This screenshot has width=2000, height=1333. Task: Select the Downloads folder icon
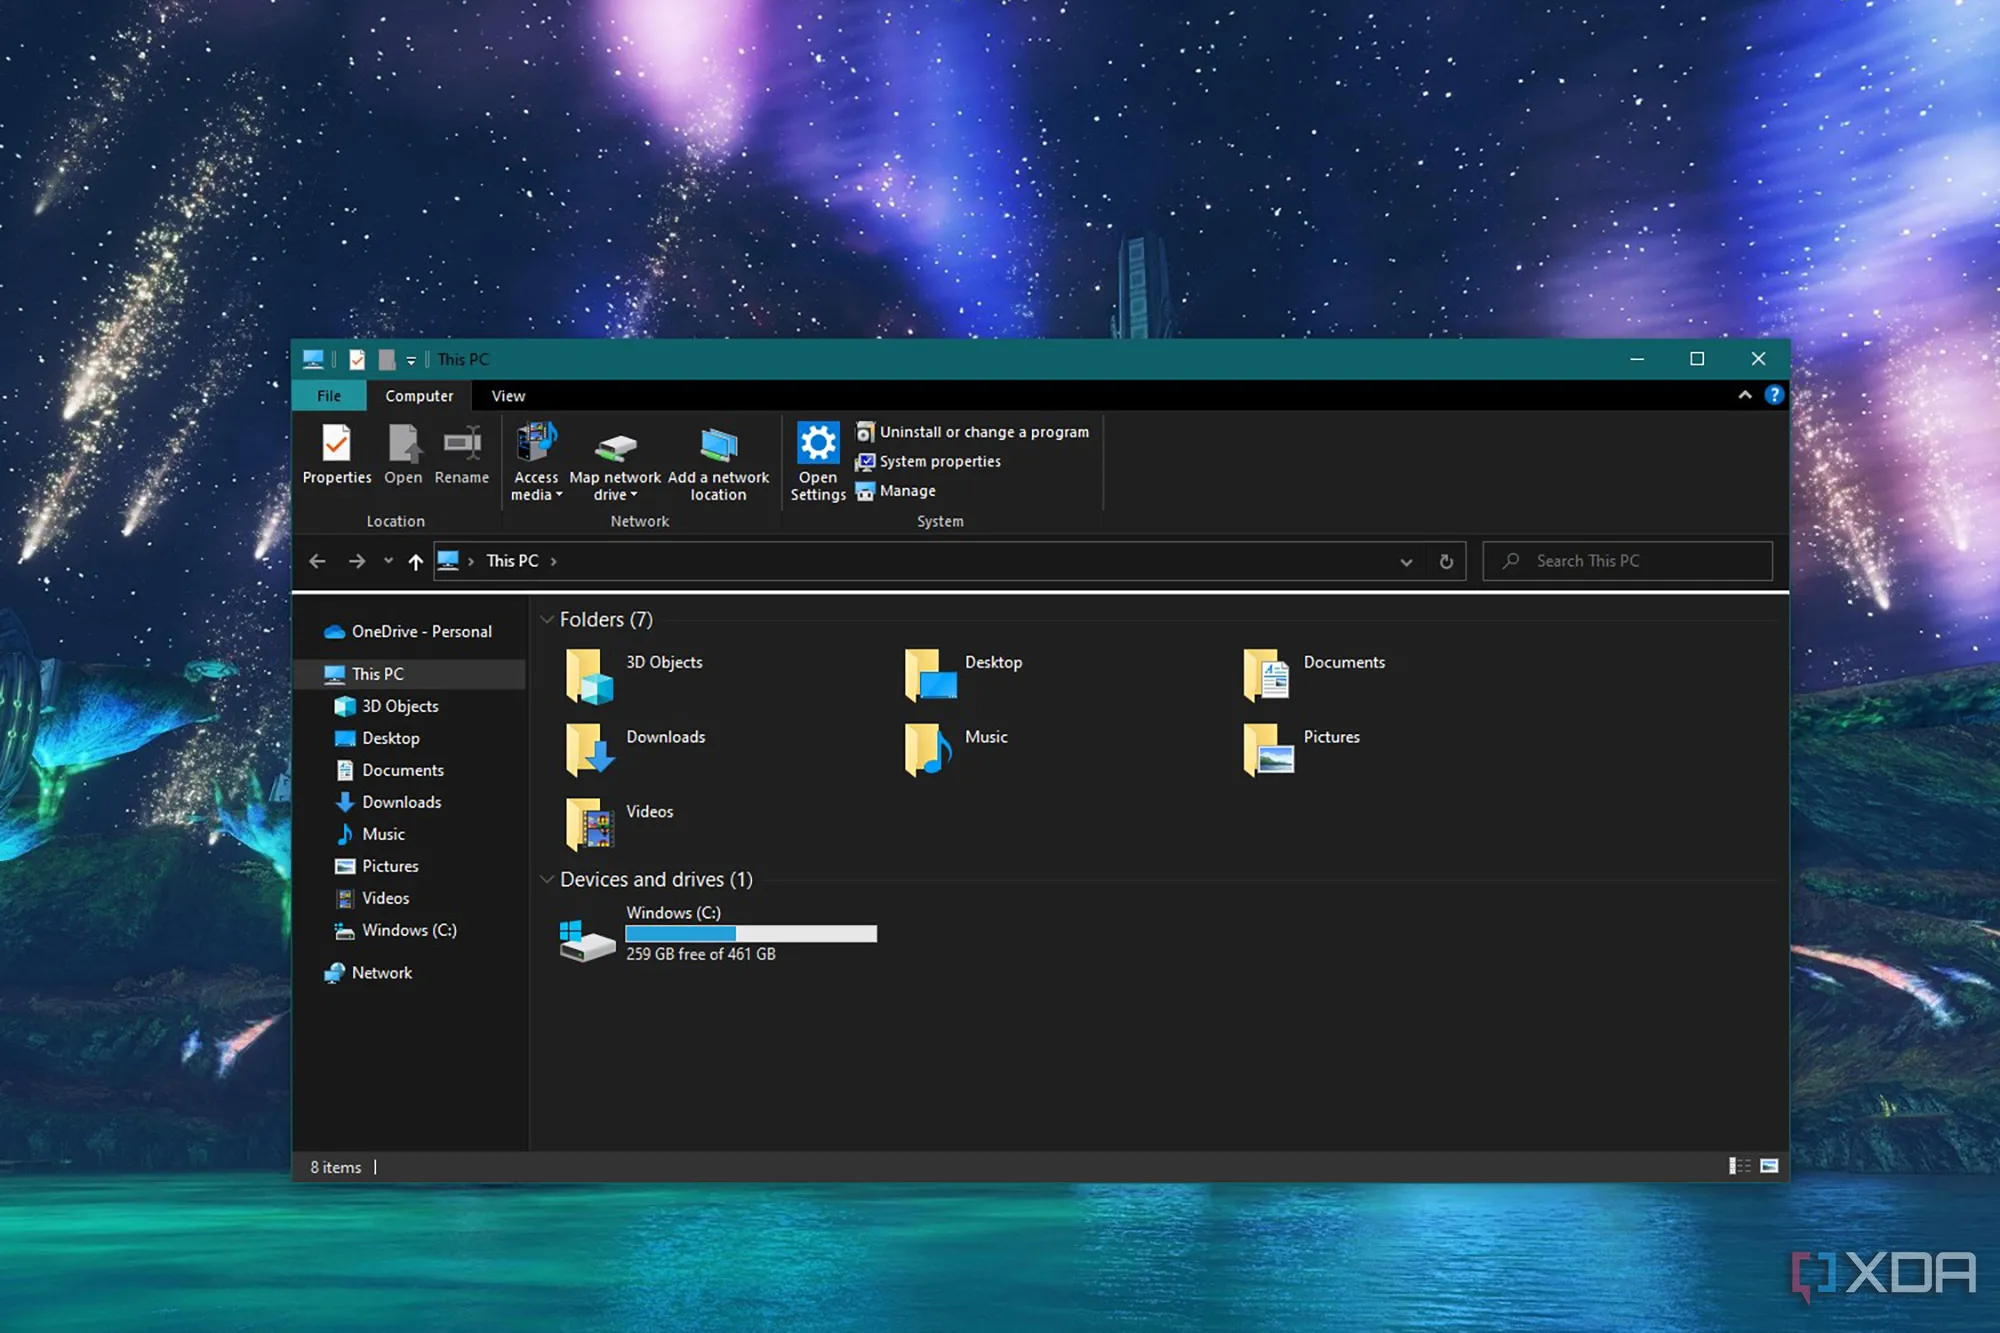coord(589,750)
